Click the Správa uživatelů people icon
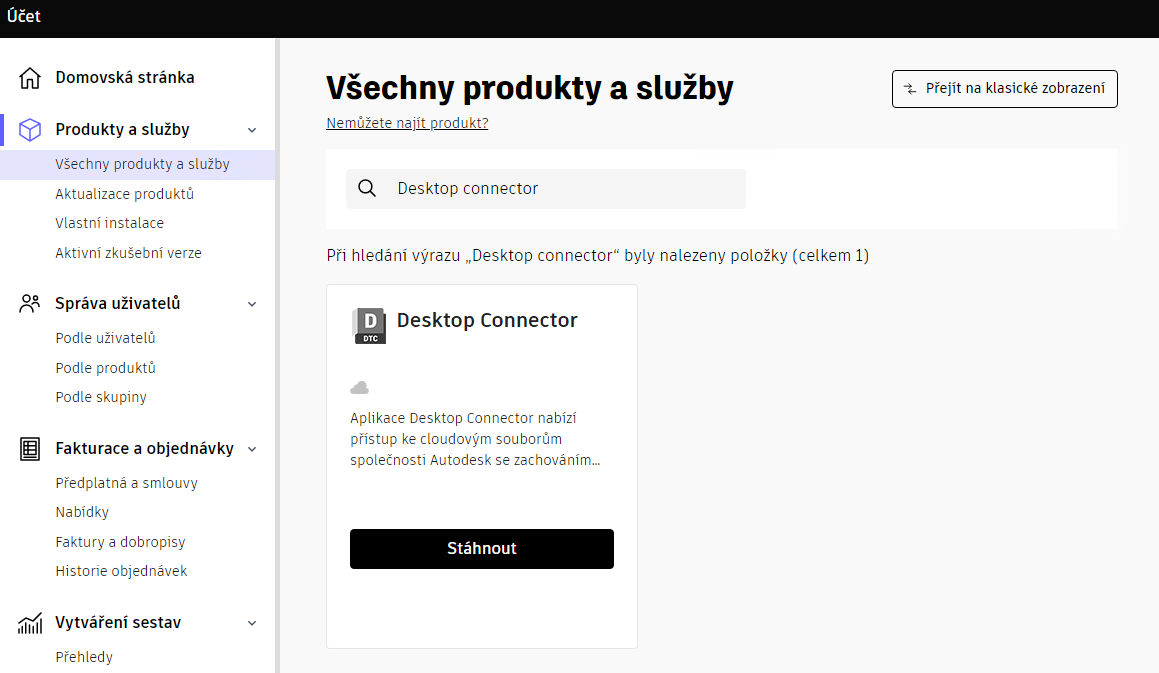Screen dimensions: 1159x673 tap(30, 304)
